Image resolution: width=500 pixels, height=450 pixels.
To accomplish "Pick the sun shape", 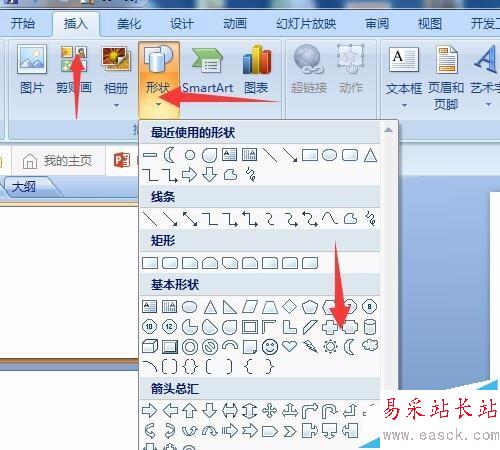I will click(x=330, y=347).
